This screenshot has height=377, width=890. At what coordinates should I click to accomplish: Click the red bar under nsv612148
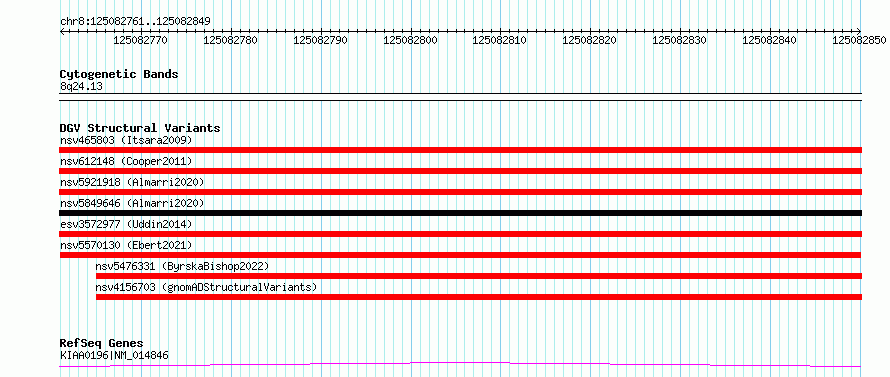[x=460, y=171]
